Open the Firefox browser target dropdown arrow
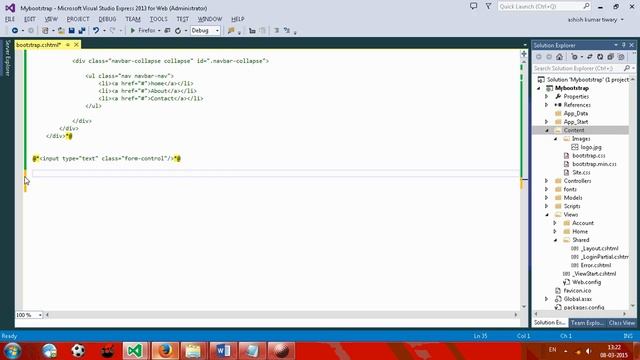640x360 pixels. [x=159, y=31]
